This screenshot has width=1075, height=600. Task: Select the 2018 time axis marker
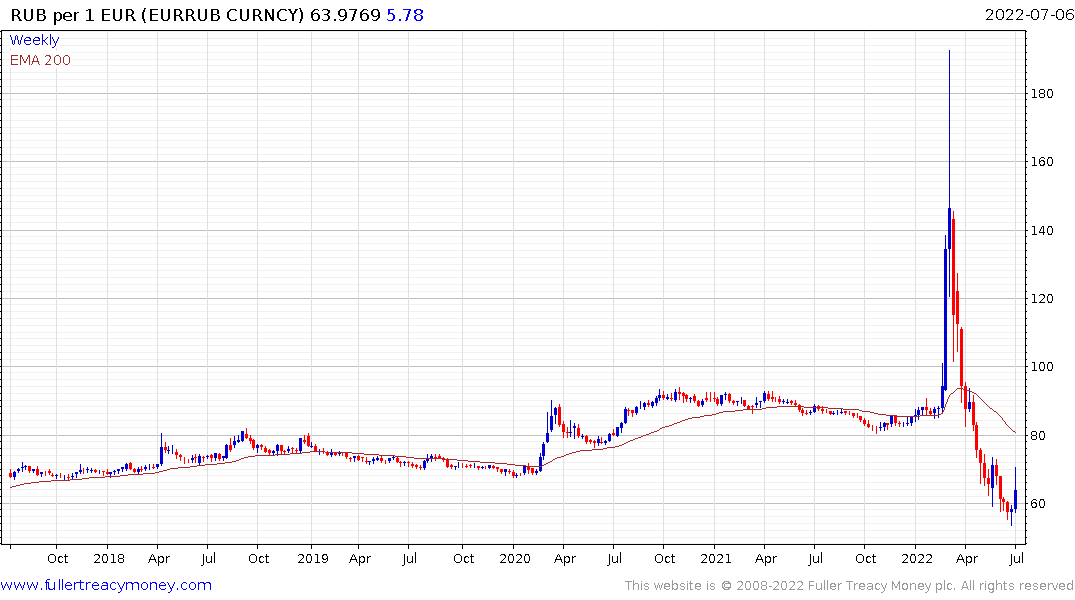point(109,558)
